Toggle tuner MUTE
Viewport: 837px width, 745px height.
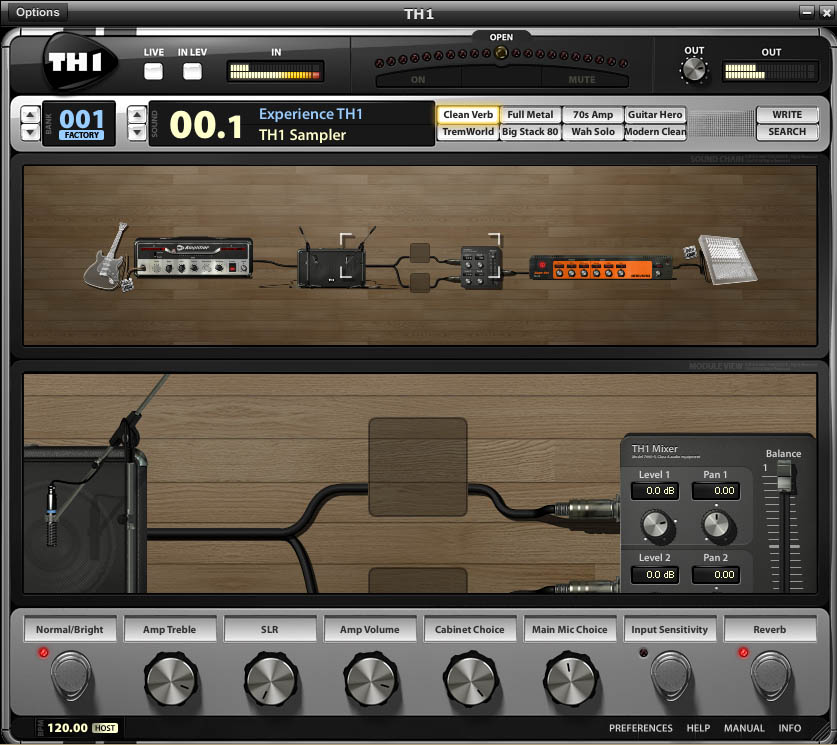[x=582, y=80]
